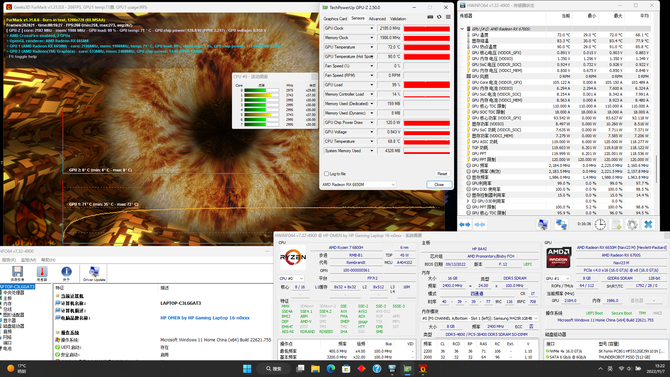Open the Sensors thermometer icon in HWiNFO toolbar
This screenshot has height=377, width=670.
pyautogui.click(x=41, y=272)
